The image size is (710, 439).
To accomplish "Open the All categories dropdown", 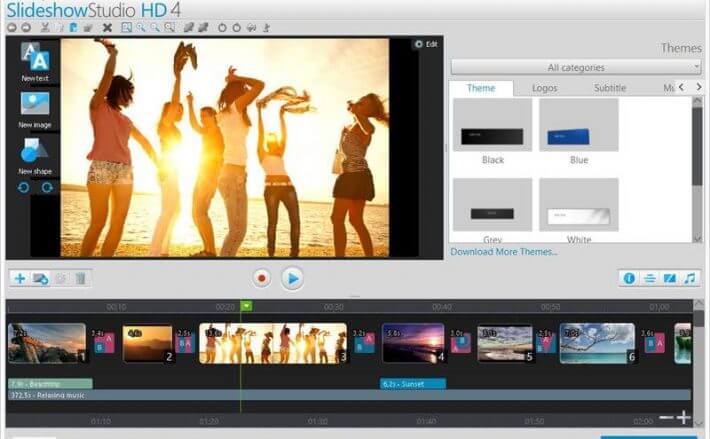I will 576,67.
